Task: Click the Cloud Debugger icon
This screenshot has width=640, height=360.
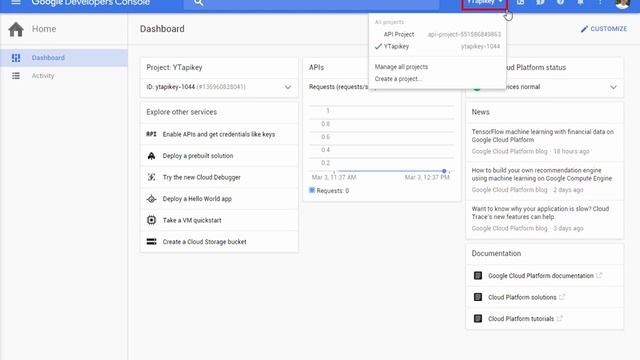Action: (151, 177)
